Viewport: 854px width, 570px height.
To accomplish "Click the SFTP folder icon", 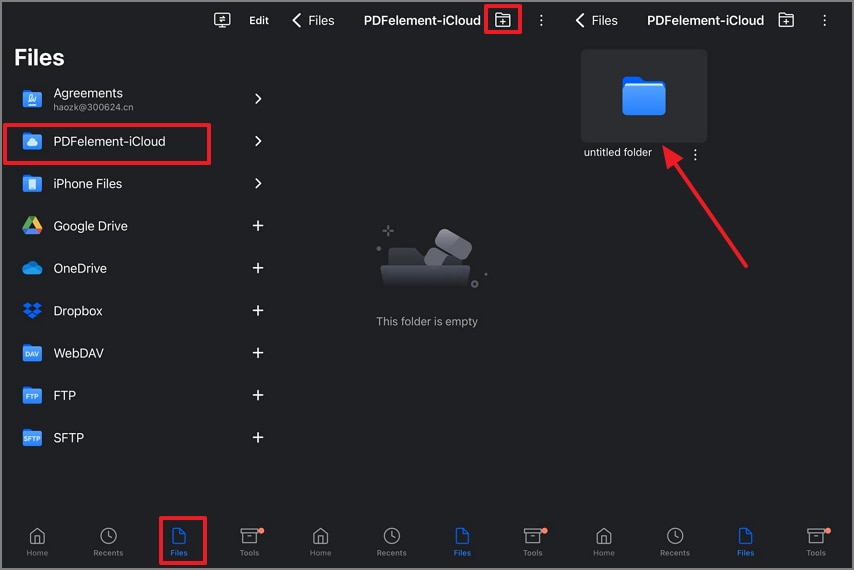I will pyautogui.click(x=32, y=438).
